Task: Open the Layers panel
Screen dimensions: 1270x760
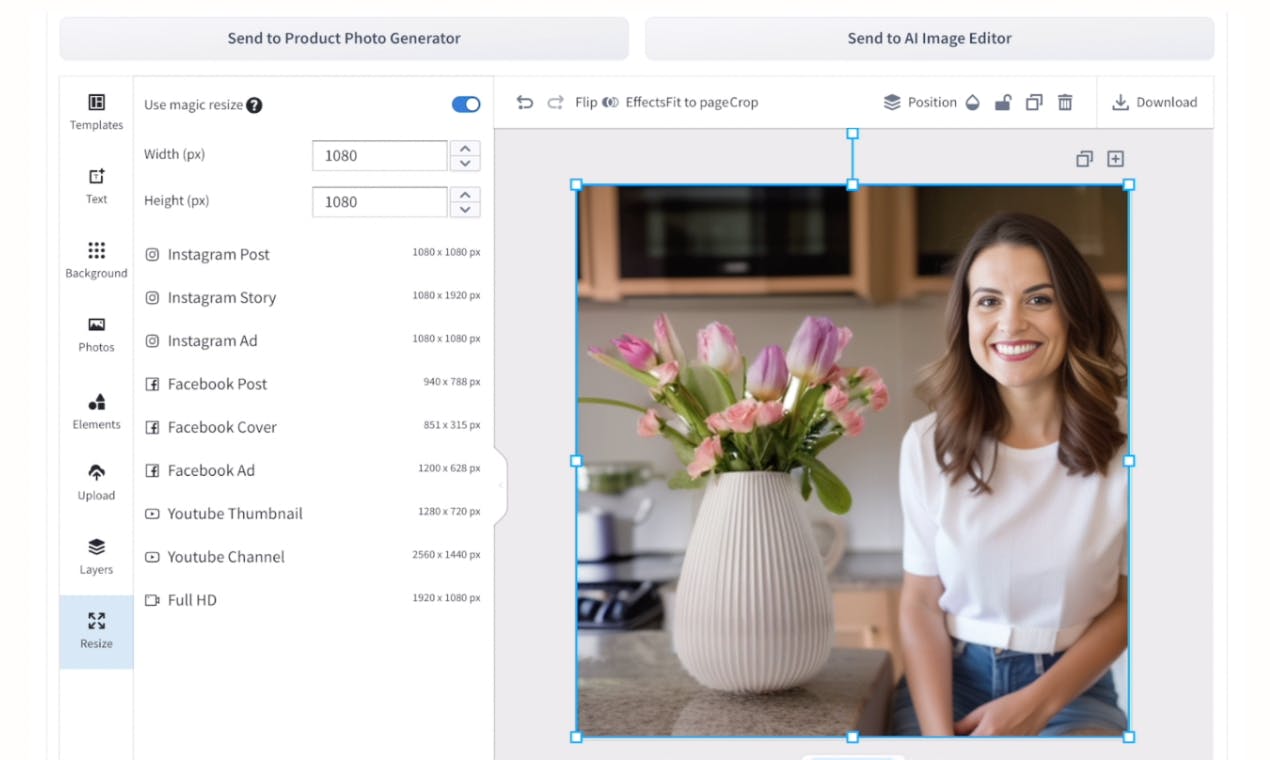Action: tap(96, 556)
